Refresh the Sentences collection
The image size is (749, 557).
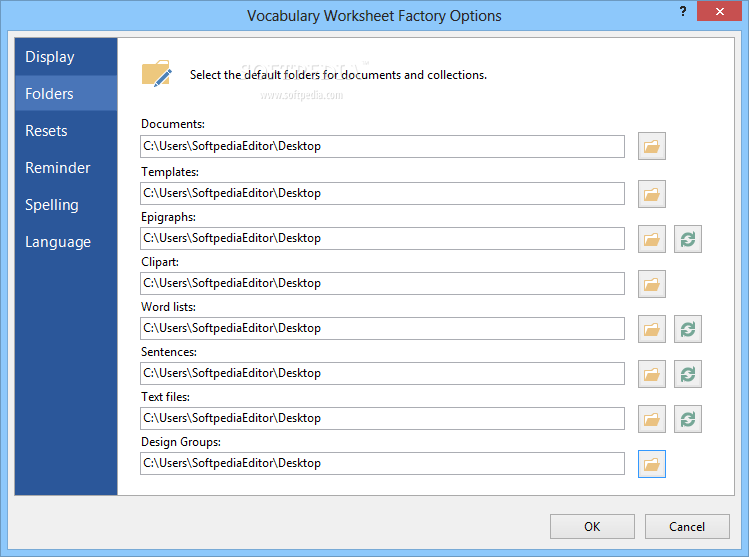click(x=688, y=374)
